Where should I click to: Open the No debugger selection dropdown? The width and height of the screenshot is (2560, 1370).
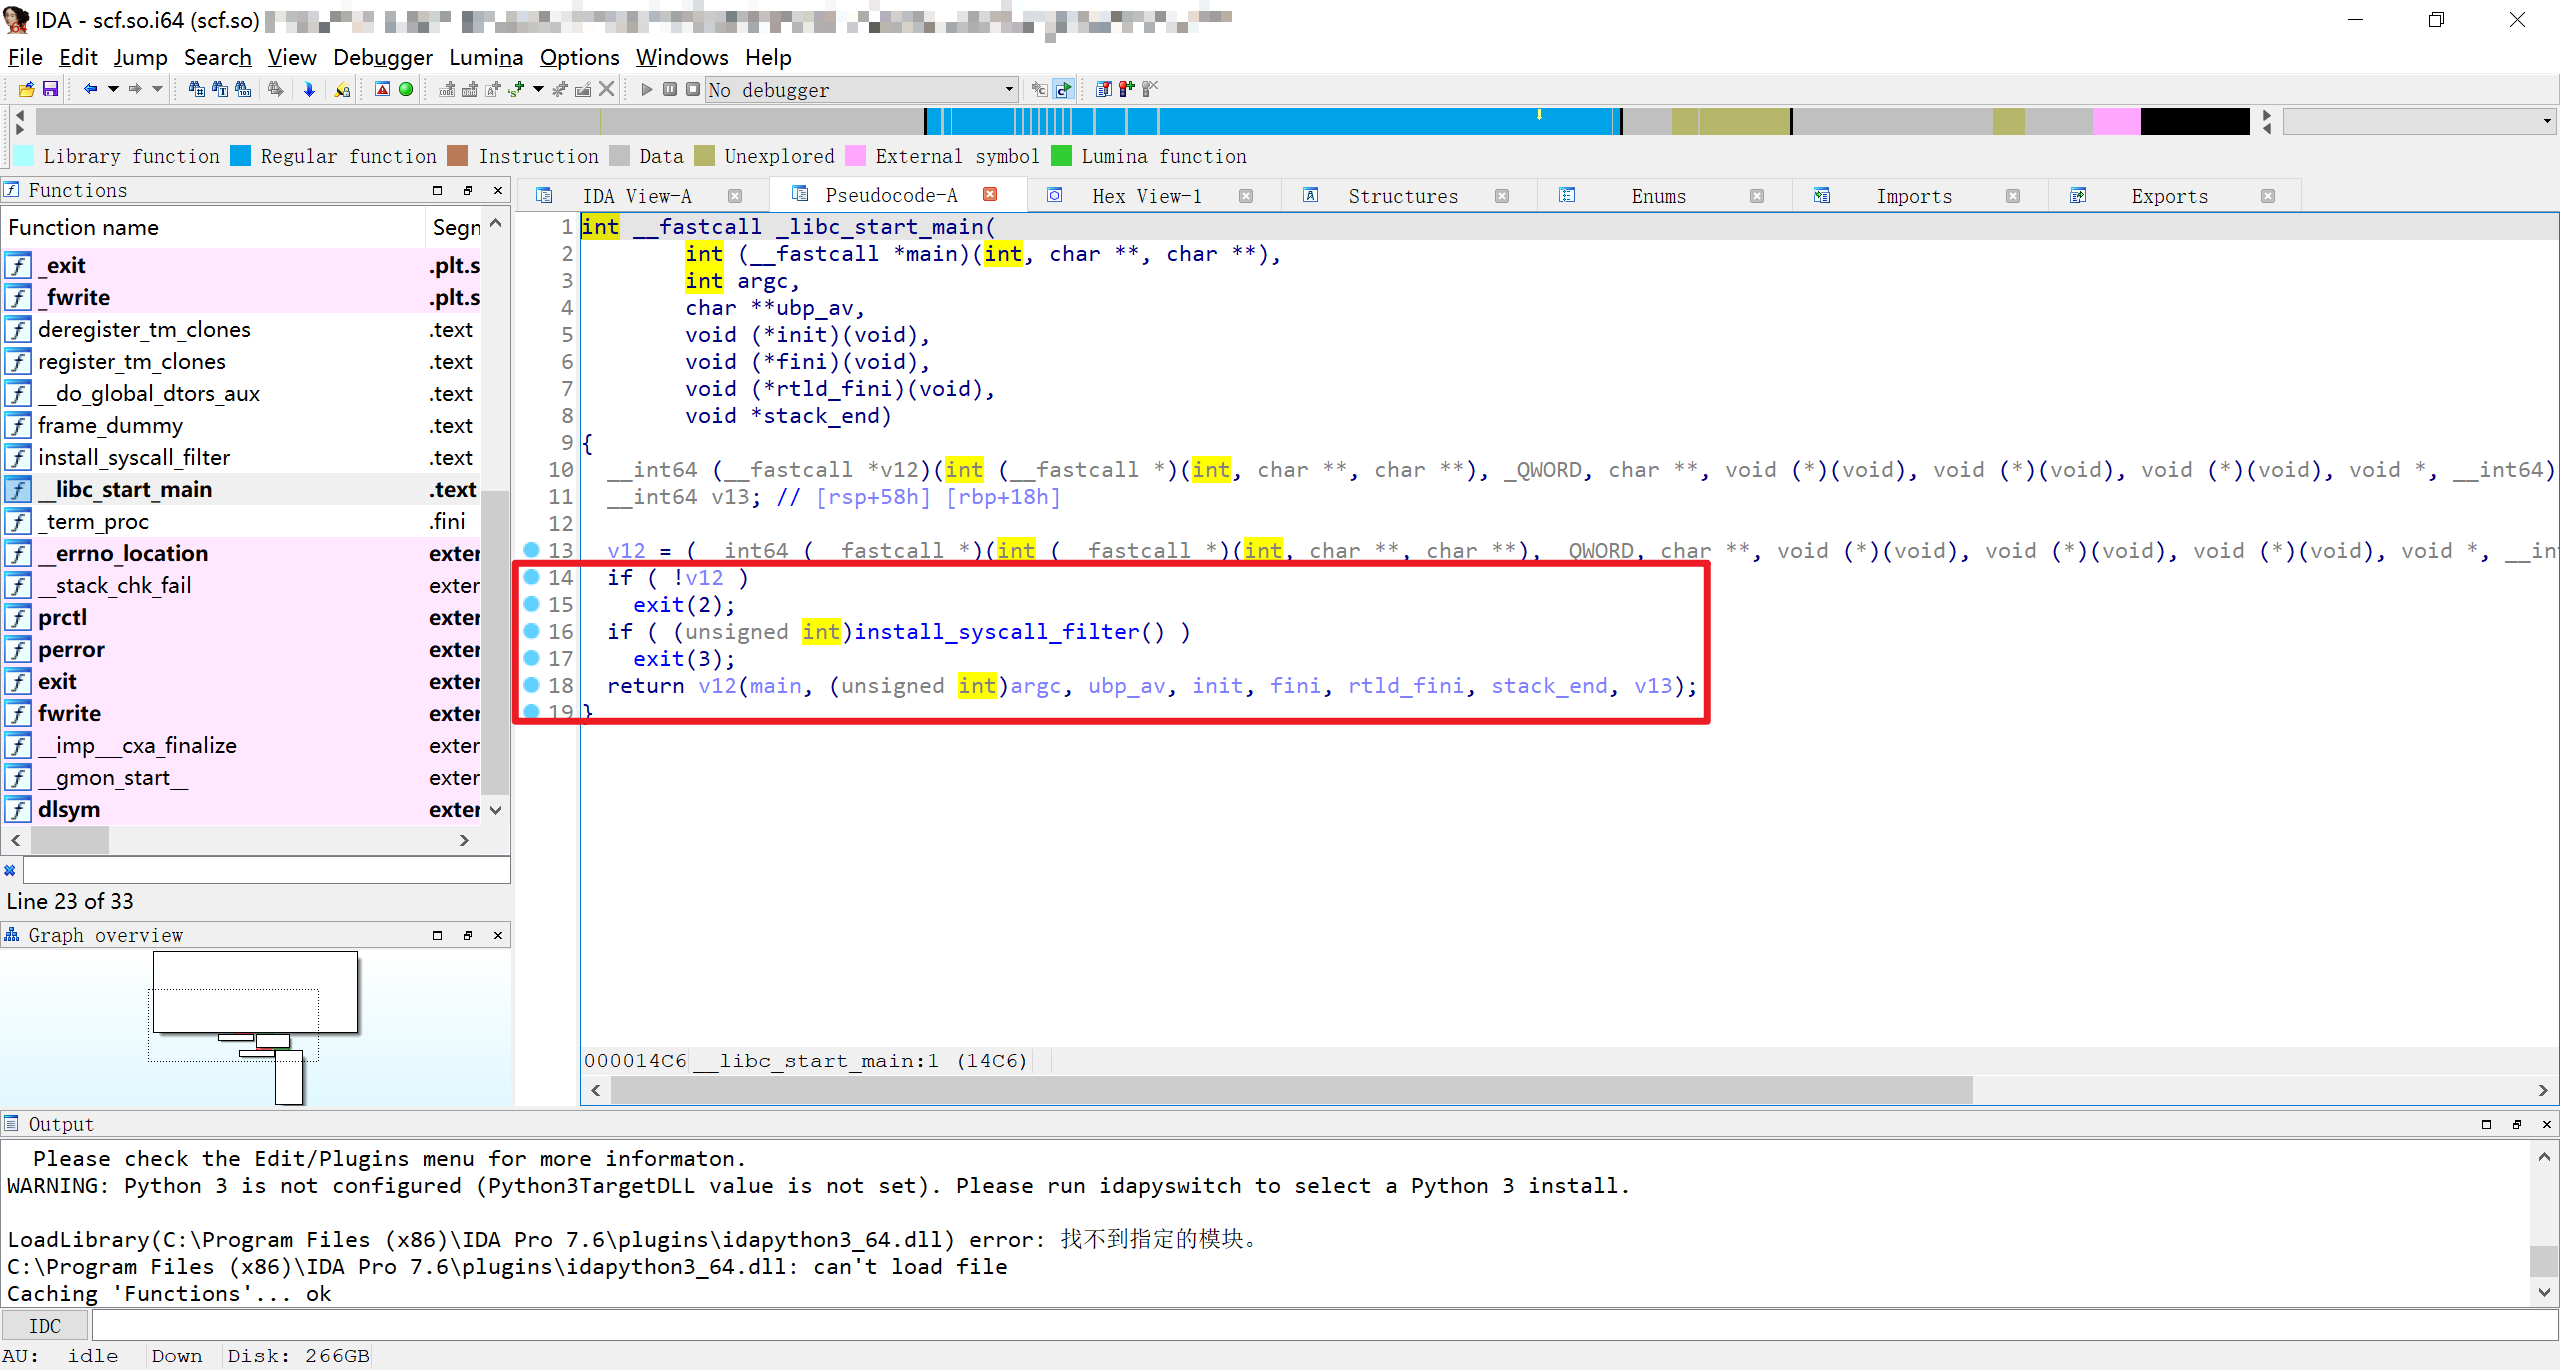[x=862, y=89]
